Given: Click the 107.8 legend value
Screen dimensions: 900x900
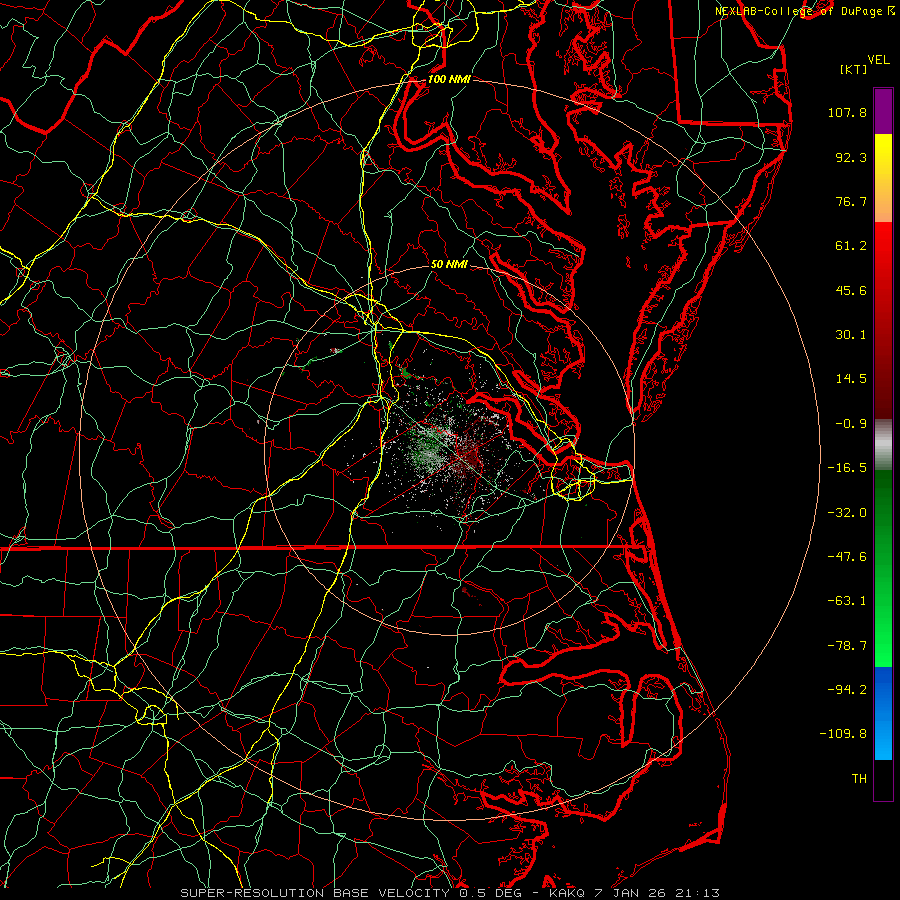Looking at the screenshot, I should point(847,112).
